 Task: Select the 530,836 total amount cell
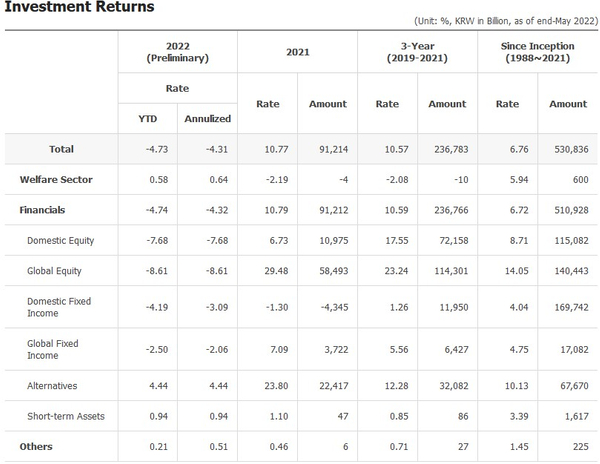coord(568,149)
